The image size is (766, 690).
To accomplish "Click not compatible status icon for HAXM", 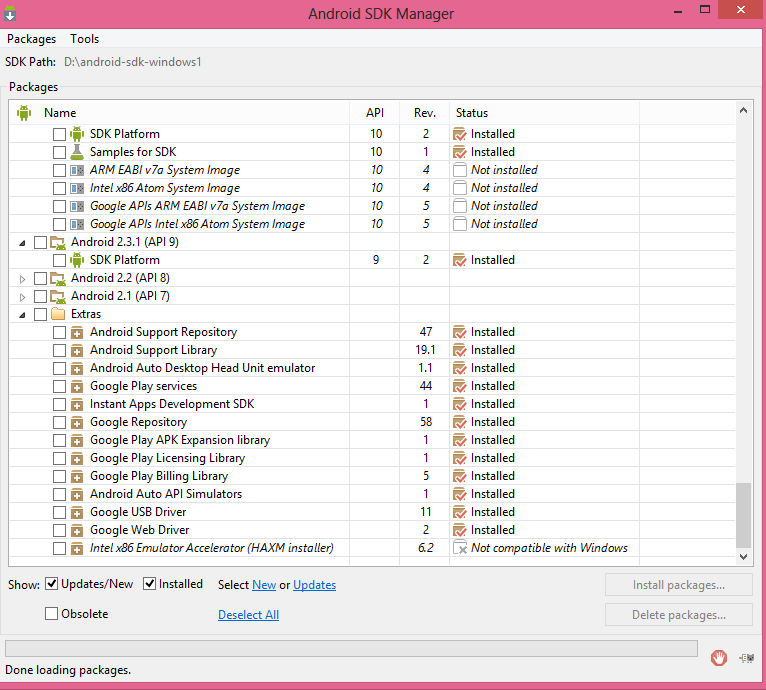I will click(460, 548).
